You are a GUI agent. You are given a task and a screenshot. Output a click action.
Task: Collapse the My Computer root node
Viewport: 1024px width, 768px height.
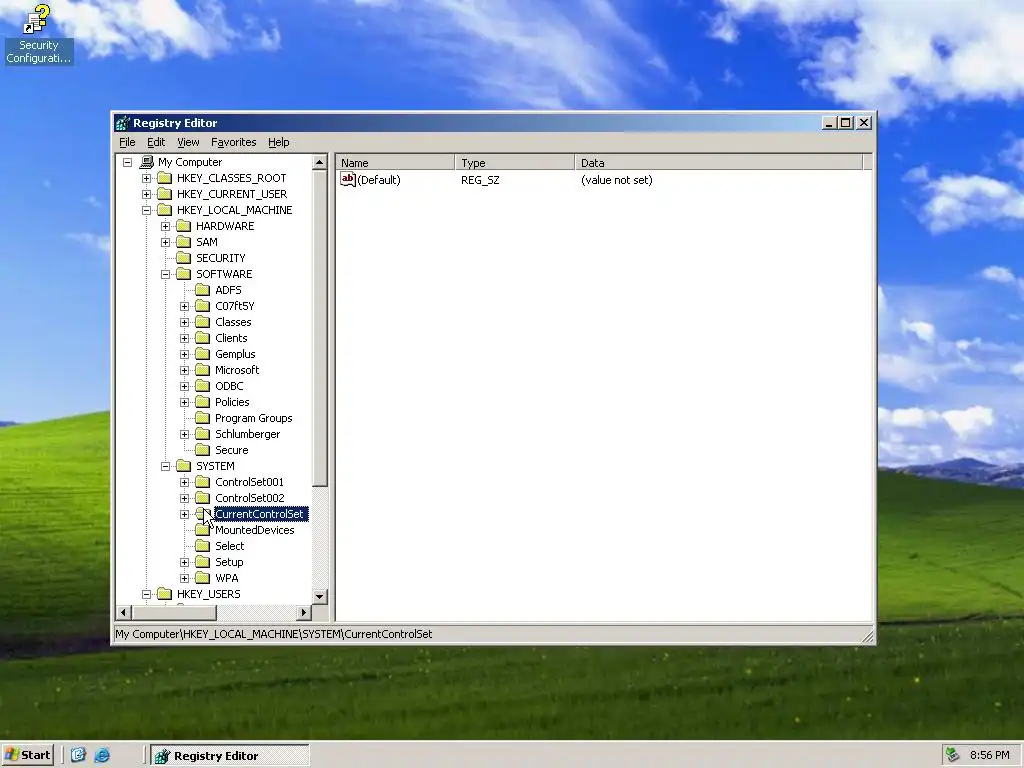[127, 162]
